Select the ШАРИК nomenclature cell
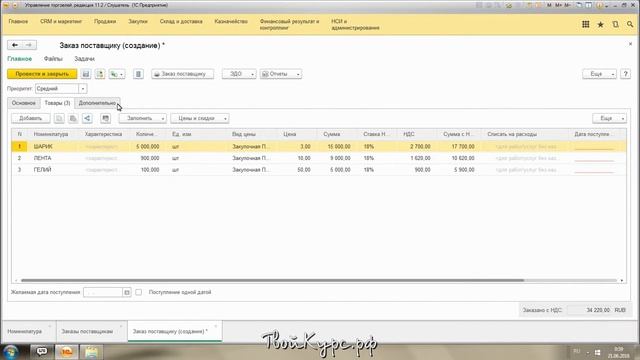This screenshot has width=640, height=360. 52,146
